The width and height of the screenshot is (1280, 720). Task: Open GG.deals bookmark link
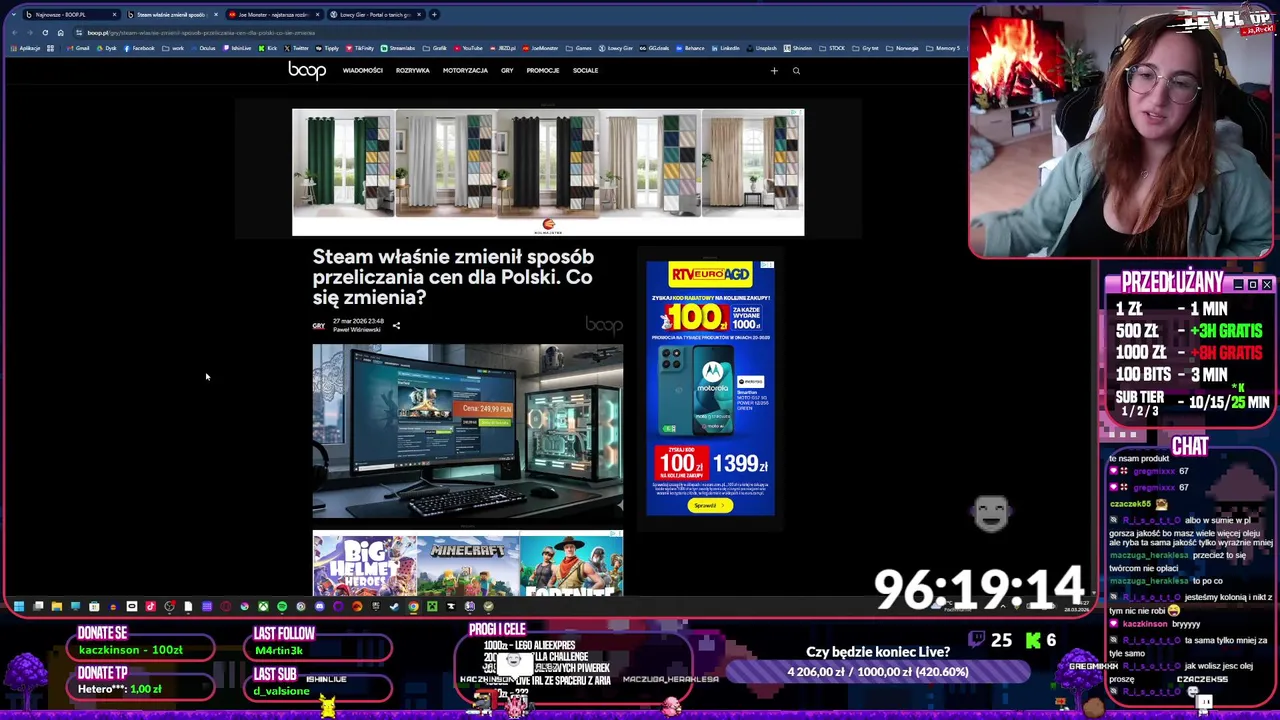tap(656, 48)
